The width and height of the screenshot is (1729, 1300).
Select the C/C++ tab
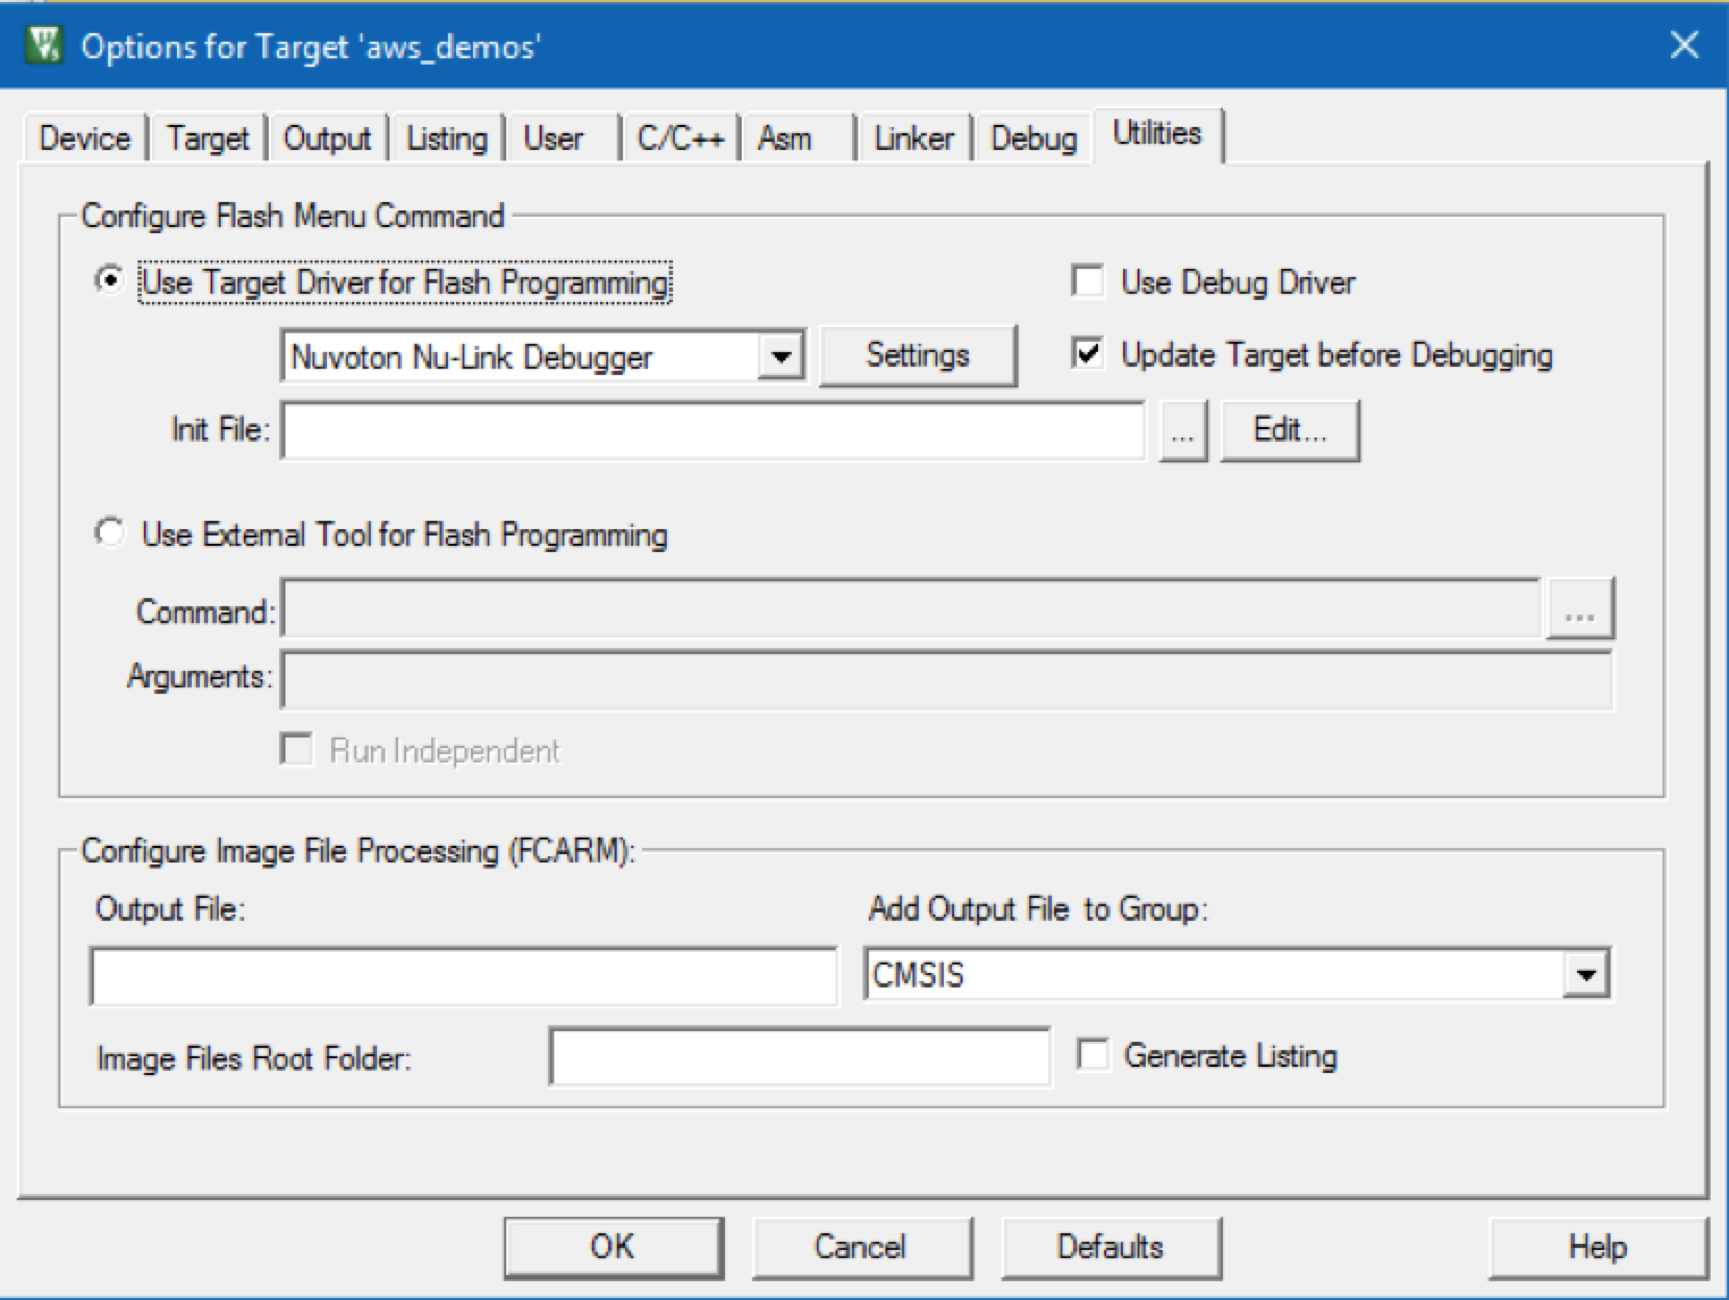pyautogui.click(x=680, y=138)
